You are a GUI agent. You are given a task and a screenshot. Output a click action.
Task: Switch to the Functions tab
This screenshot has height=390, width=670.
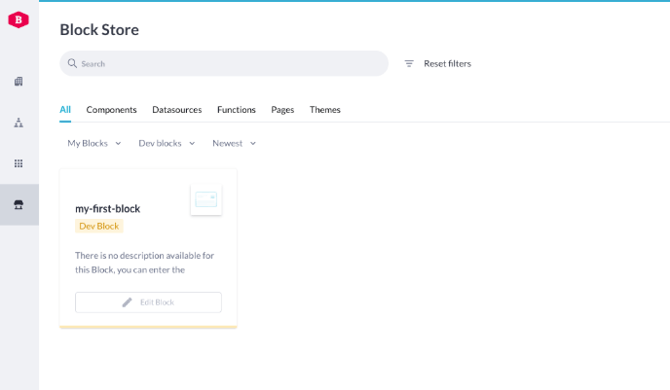click(236, 110)
